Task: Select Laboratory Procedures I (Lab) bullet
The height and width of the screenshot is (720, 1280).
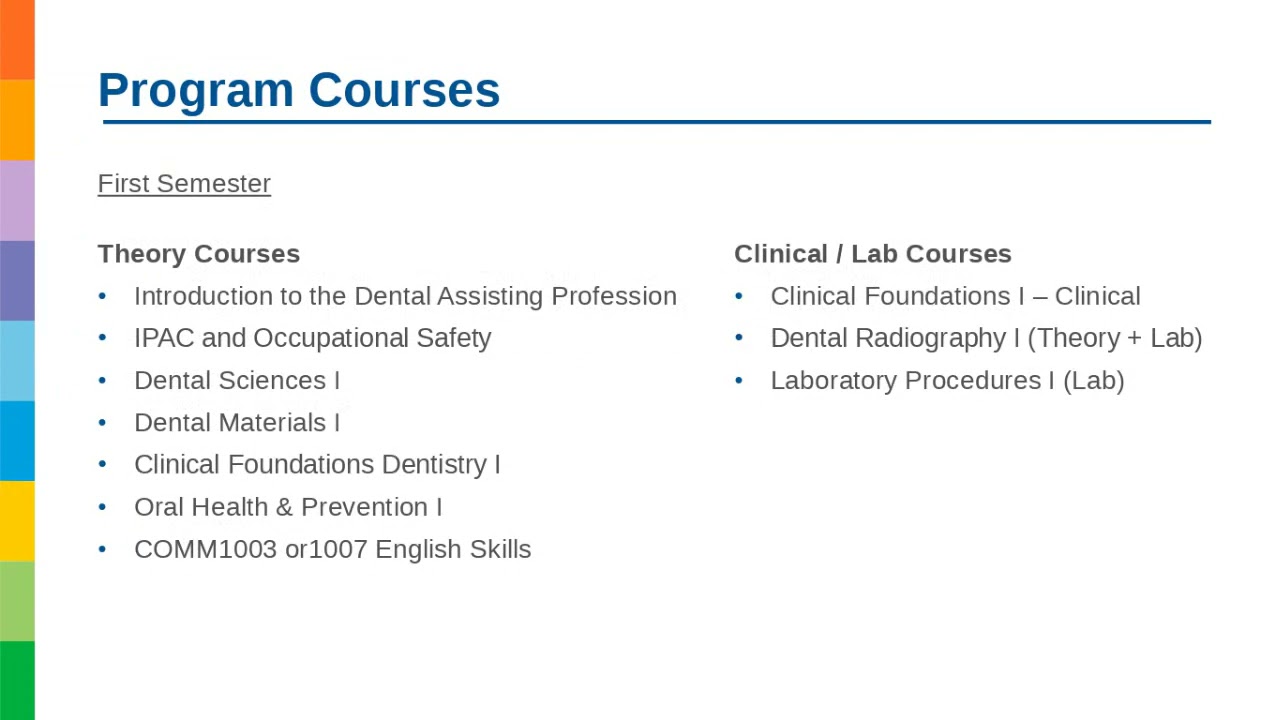Action: [947, 380]
